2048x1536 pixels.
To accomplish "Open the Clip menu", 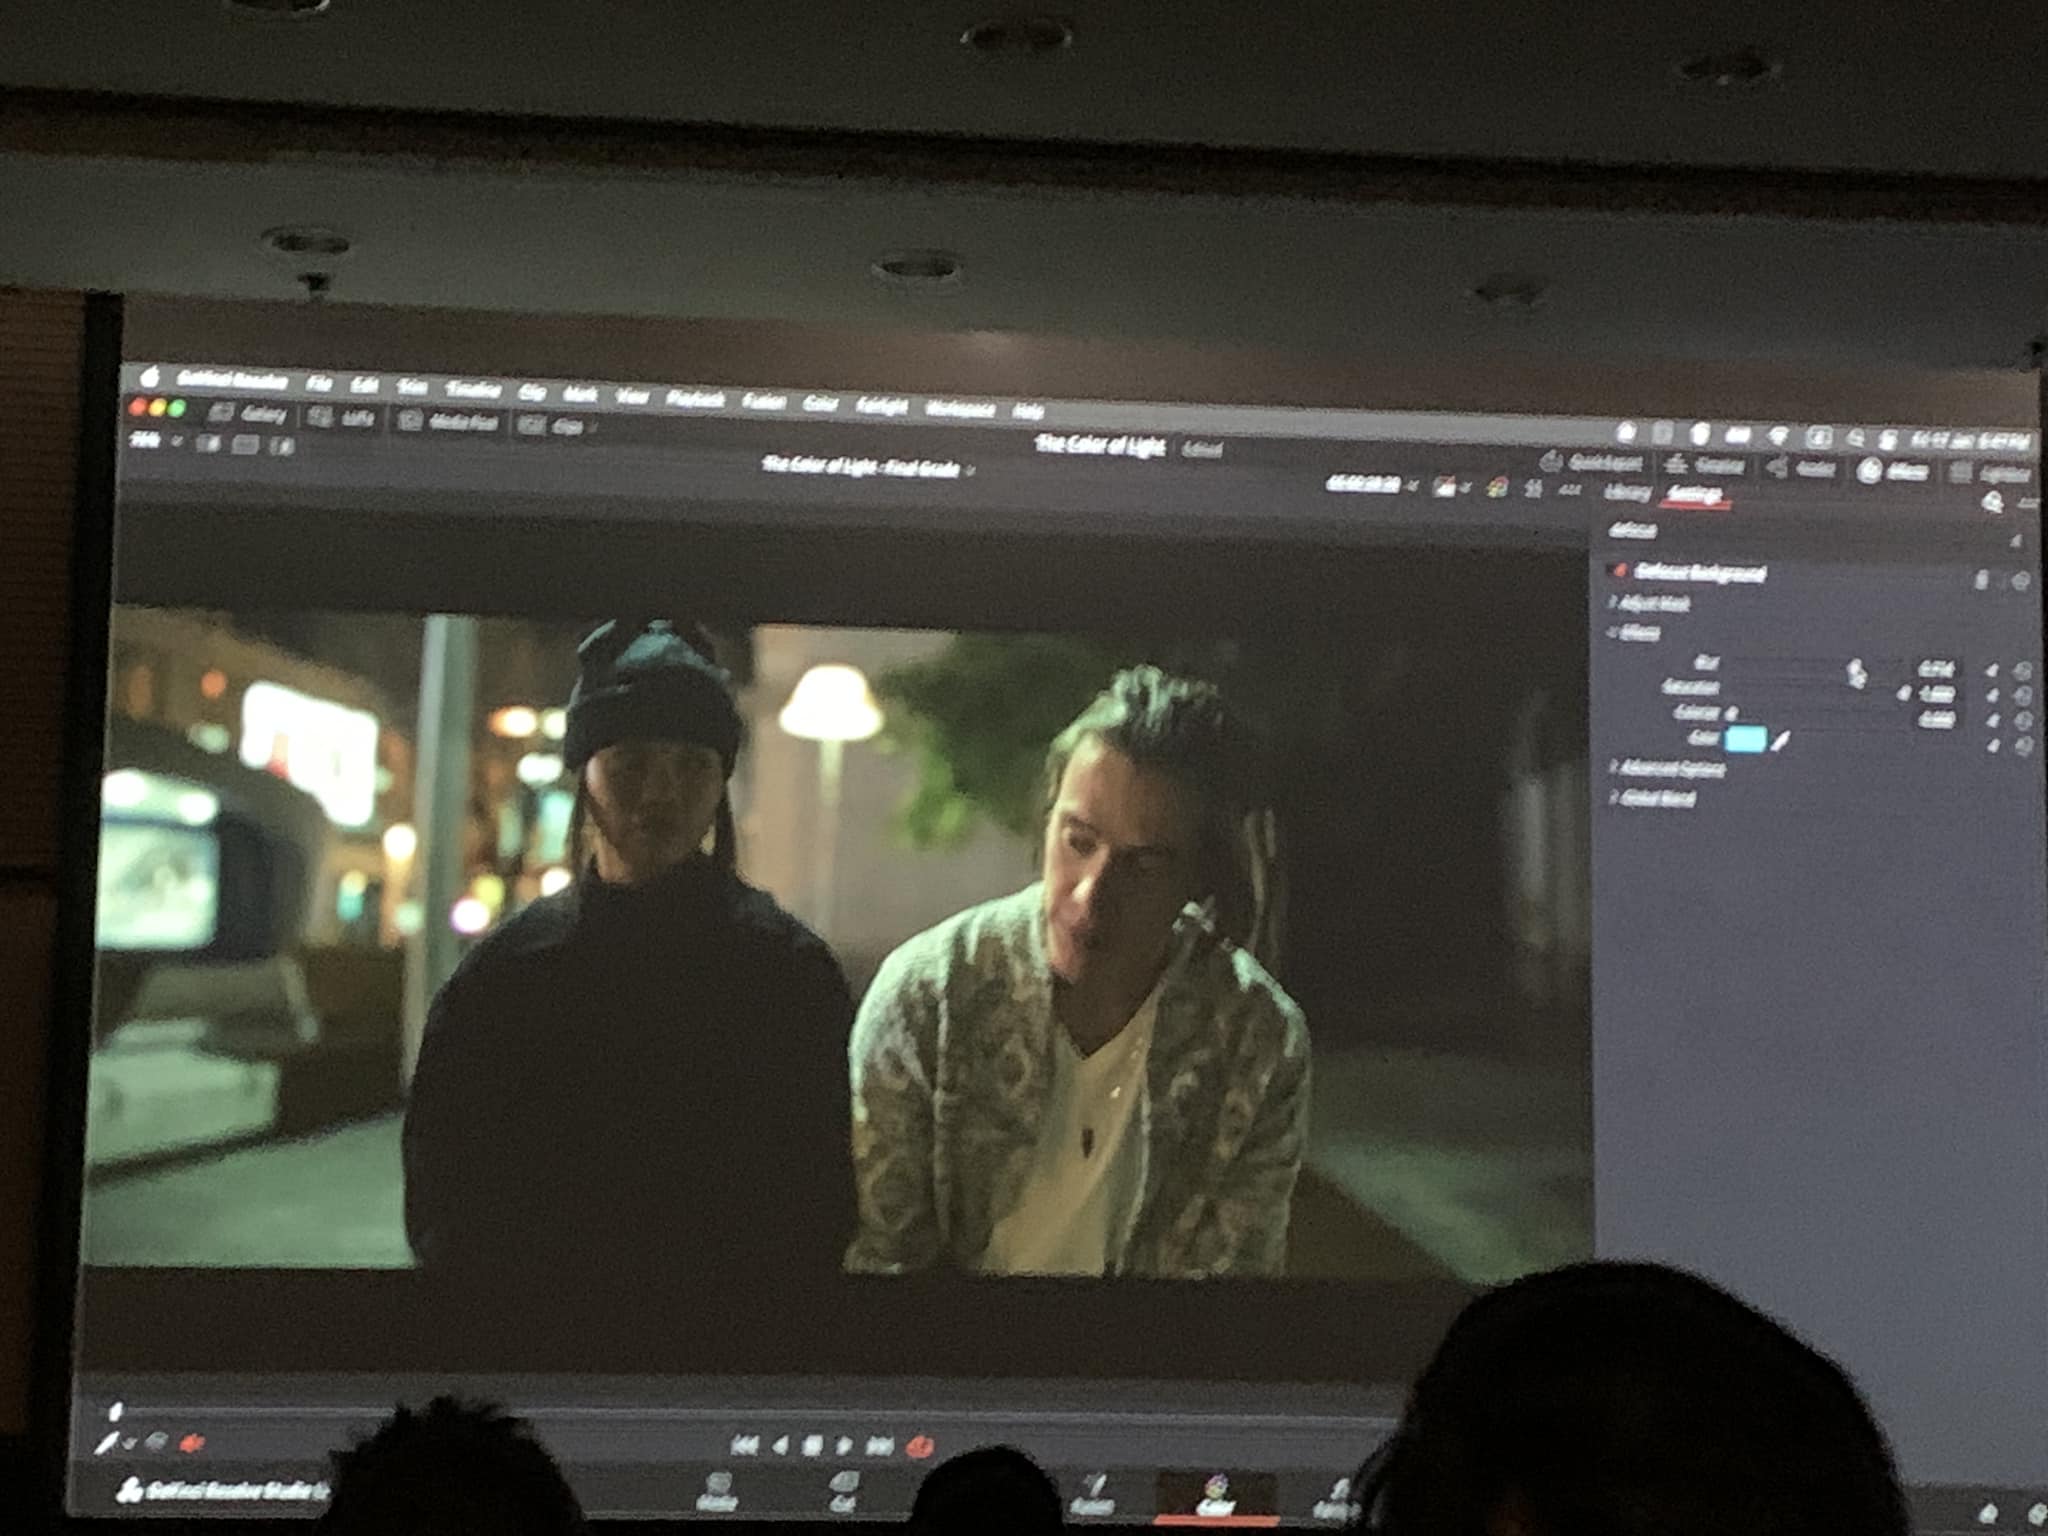I will coord(531,392).
